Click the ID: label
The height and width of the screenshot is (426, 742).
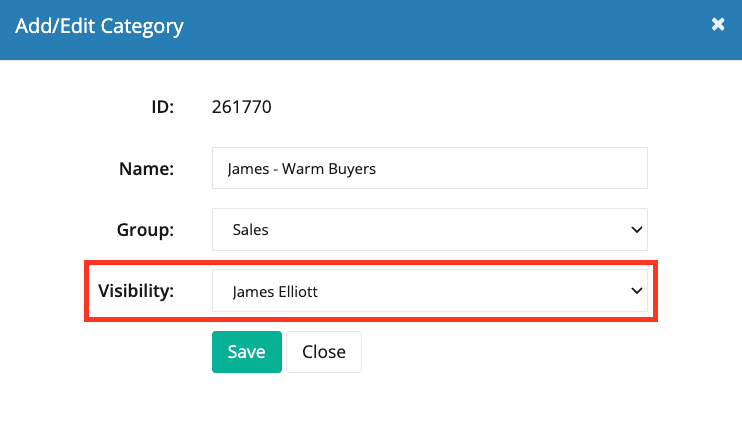pos(162,107)
